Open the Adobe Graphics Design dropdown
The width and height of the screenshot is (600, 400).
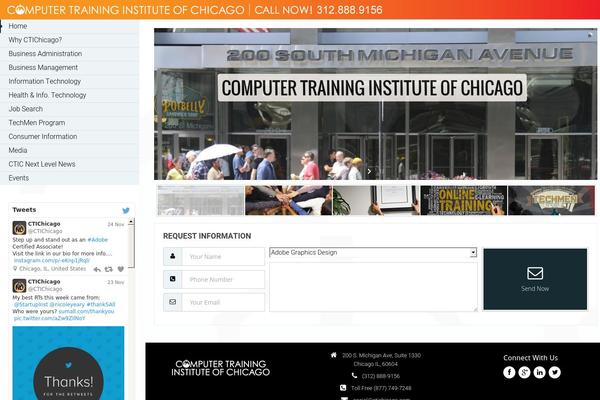[x=373, y=252]
